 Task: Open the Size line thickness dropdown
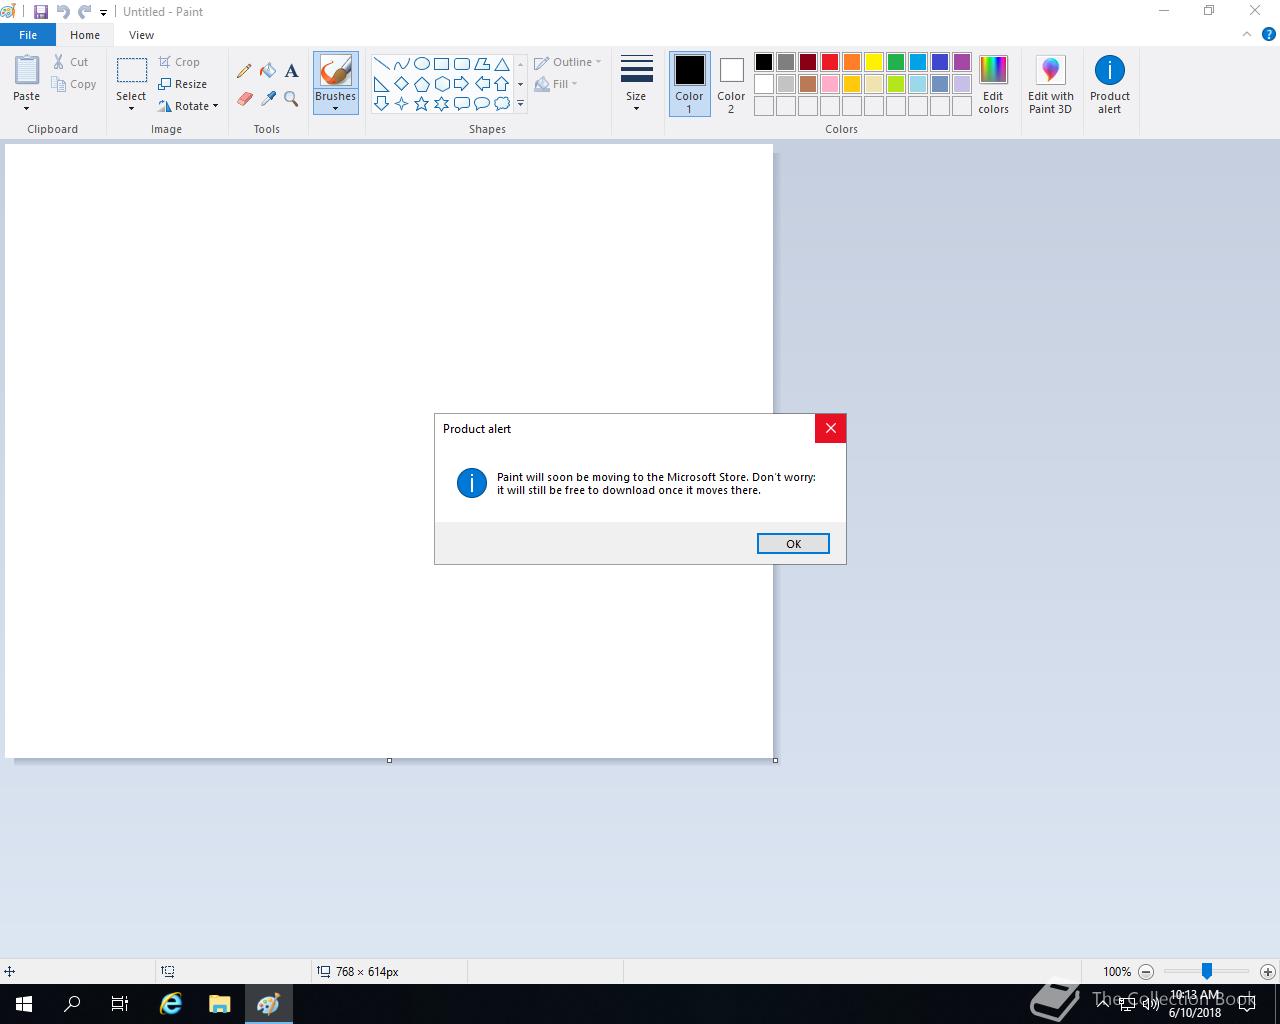tap(636, 84)
